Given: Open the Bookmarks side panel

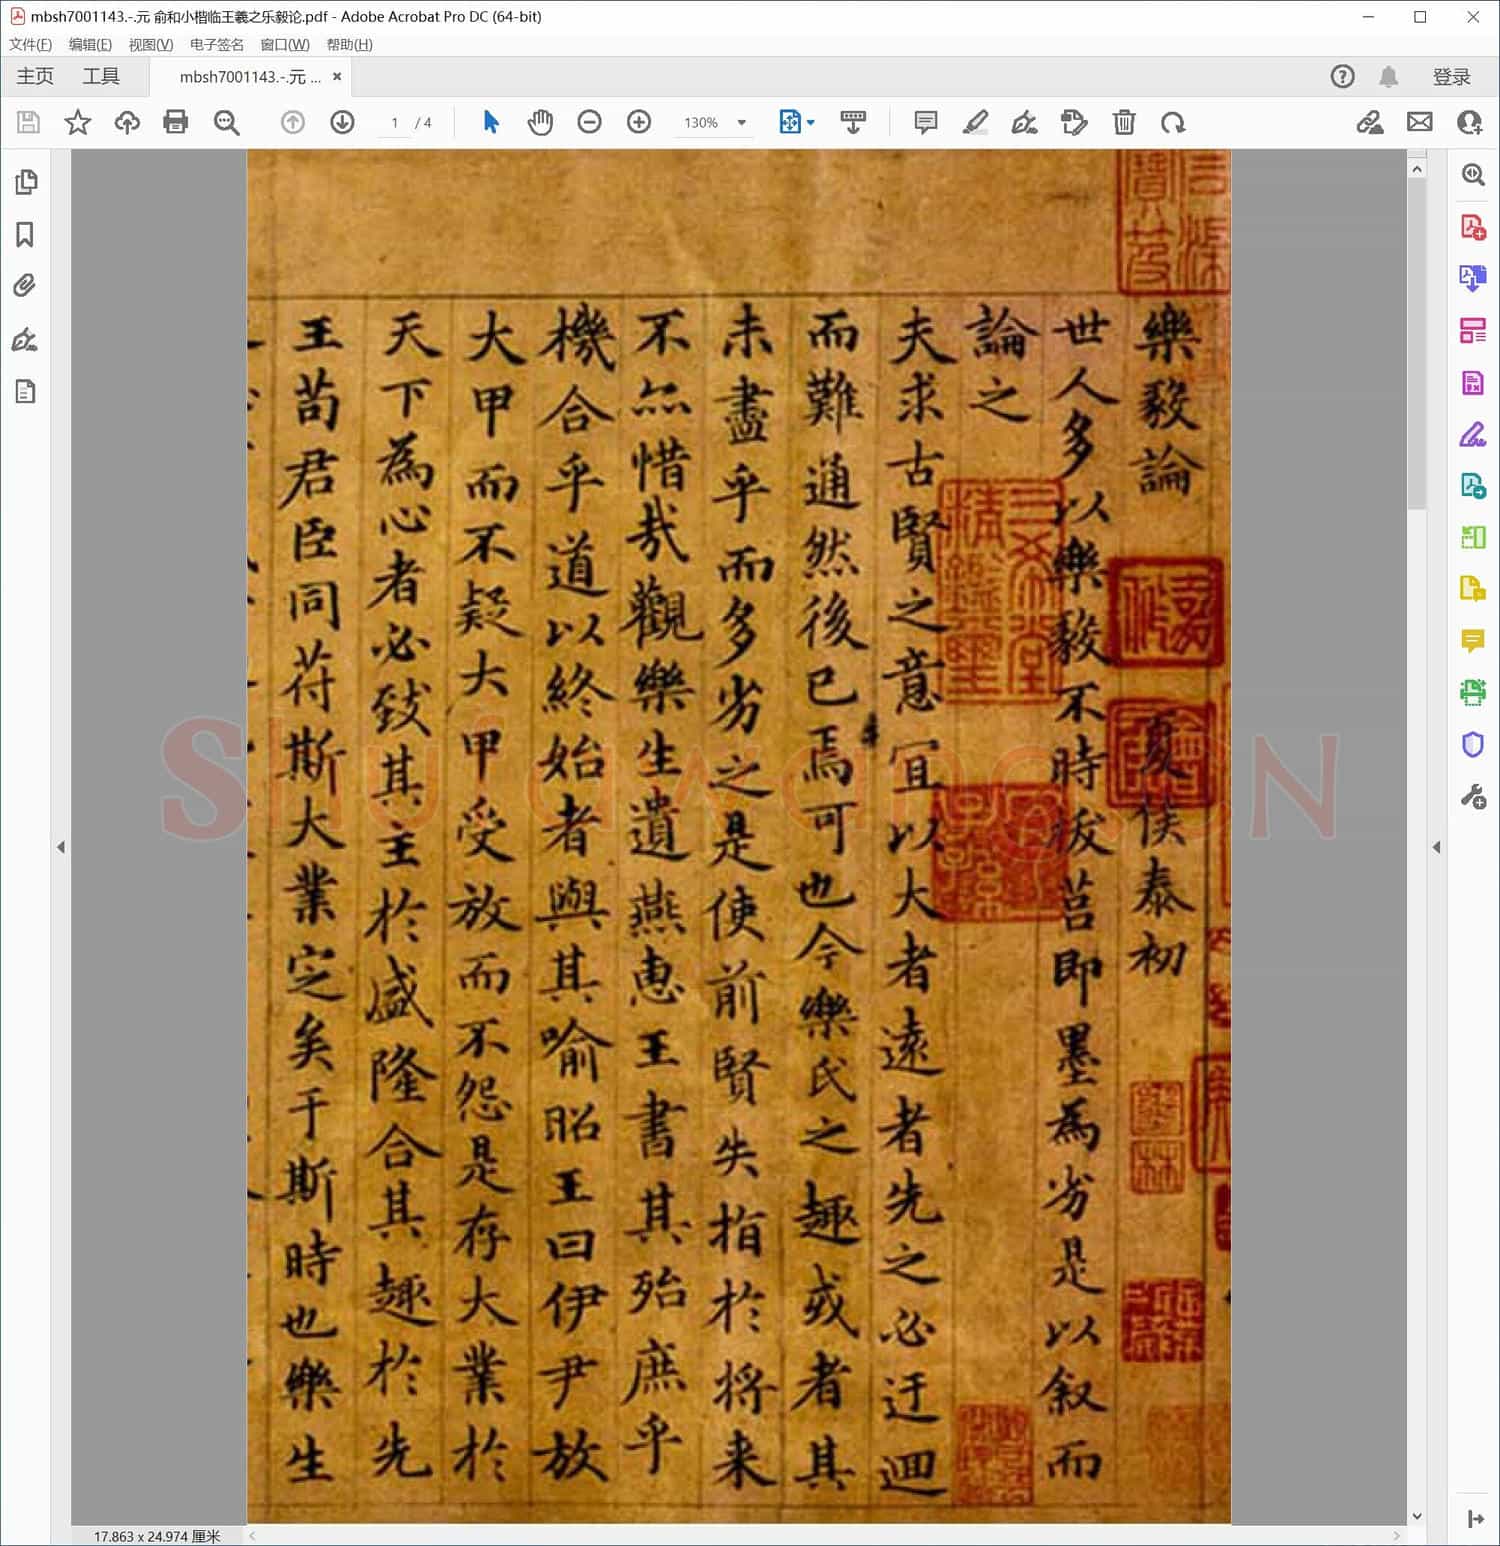Looking at the screenshot, I should [25, 235].
